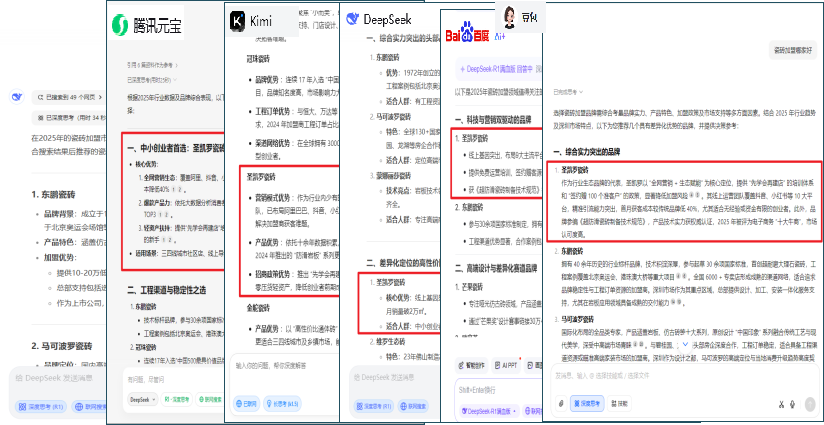Viewport: 824px width, 425px height.
Task: Click Kimi heading 冠珠瓷砖
Action: click(261, 60)
